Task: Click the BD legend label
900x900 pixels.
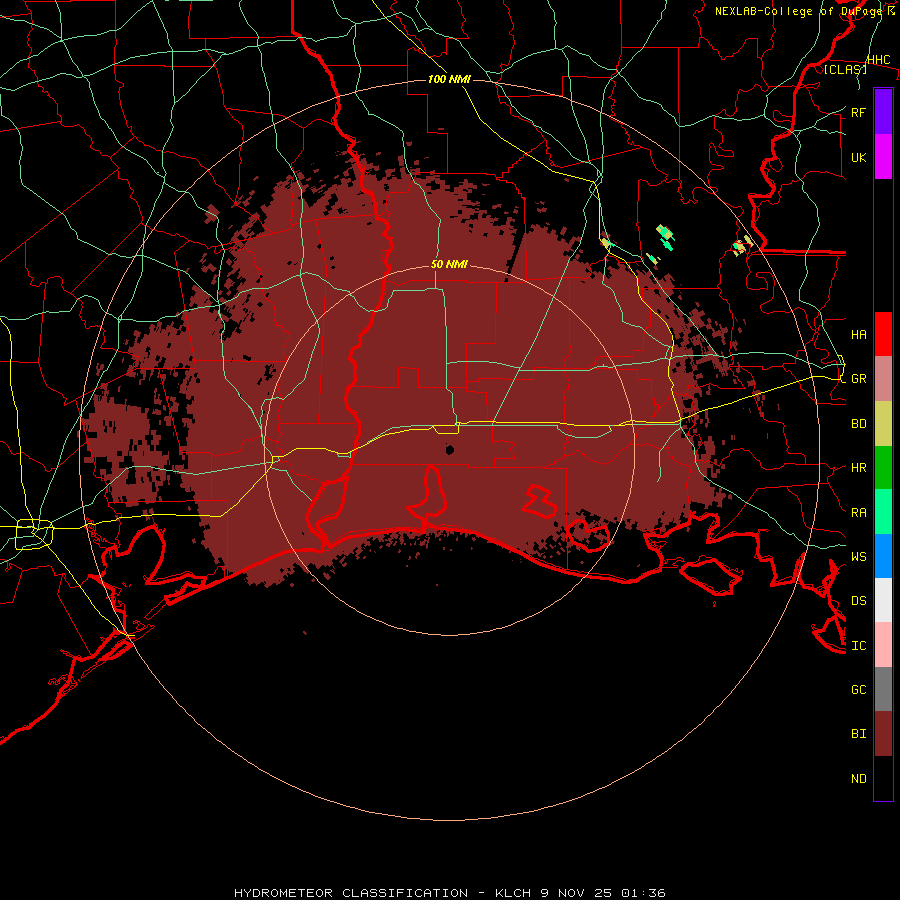Action: coord(858,424)
